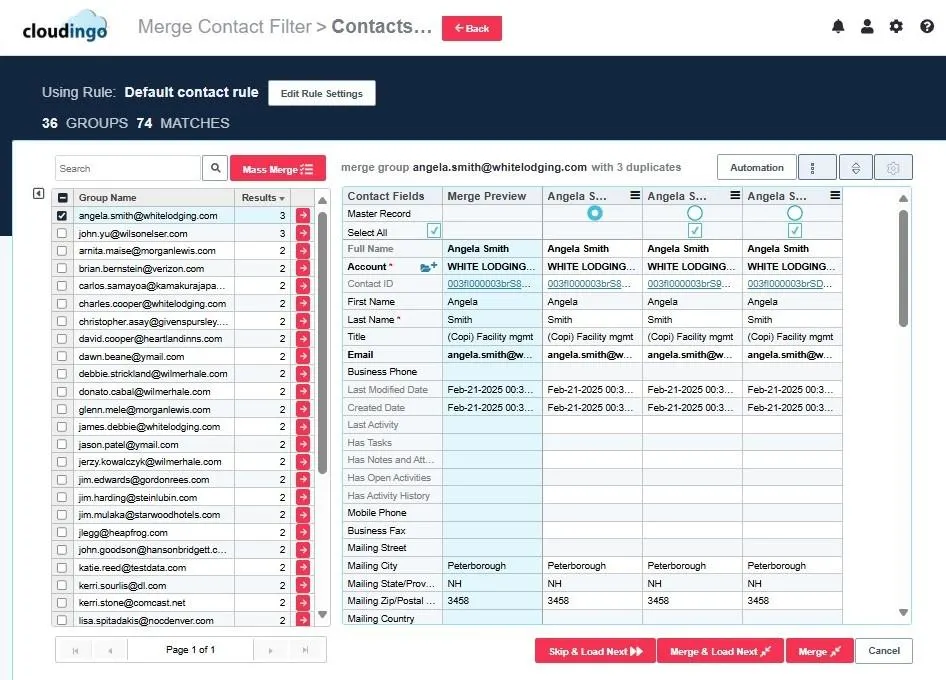Click the Automation button
This screenshot has width=946, height=680.
click(x=756, y=168)
